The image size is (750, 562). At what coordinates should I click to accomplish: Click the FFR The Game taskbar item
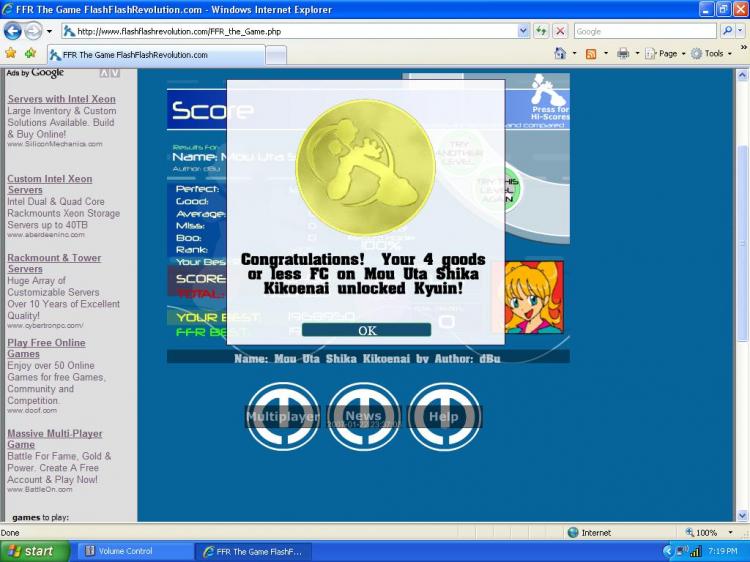click(x=254, y=551)
